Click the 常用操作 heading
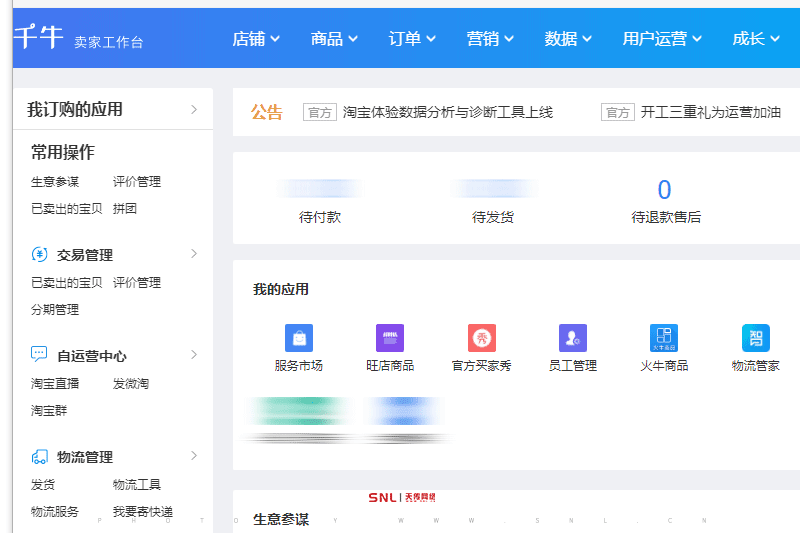800x533 pixels. pos(63,152)
